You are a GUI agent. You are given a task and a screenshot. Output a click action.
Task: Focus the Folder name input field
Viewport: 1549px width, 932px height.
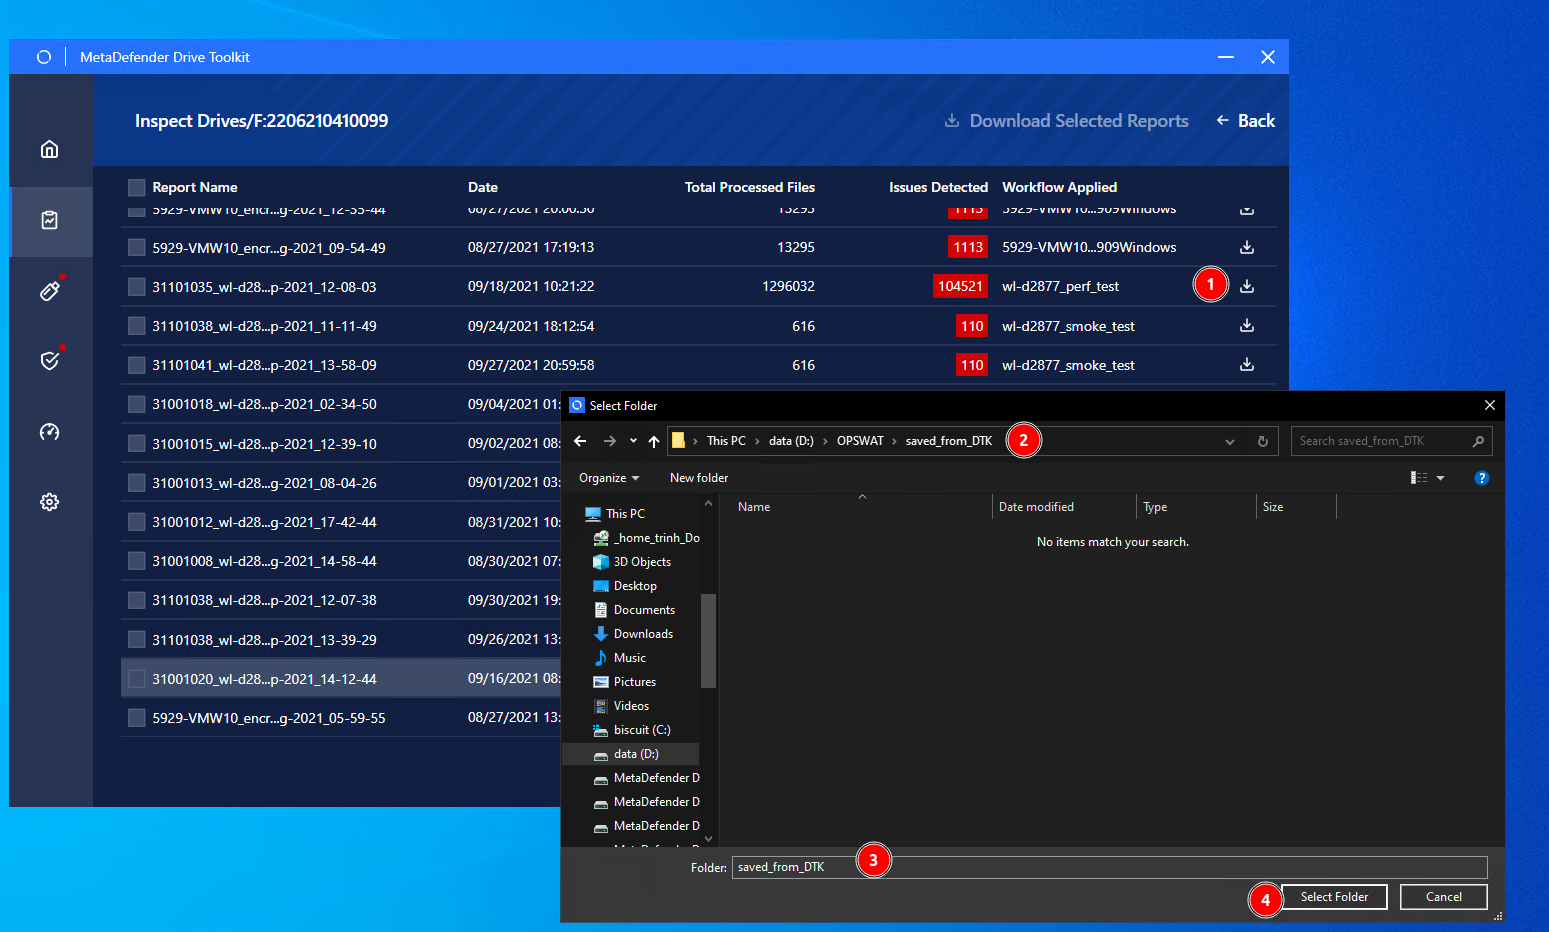(x=1109, y=867)
